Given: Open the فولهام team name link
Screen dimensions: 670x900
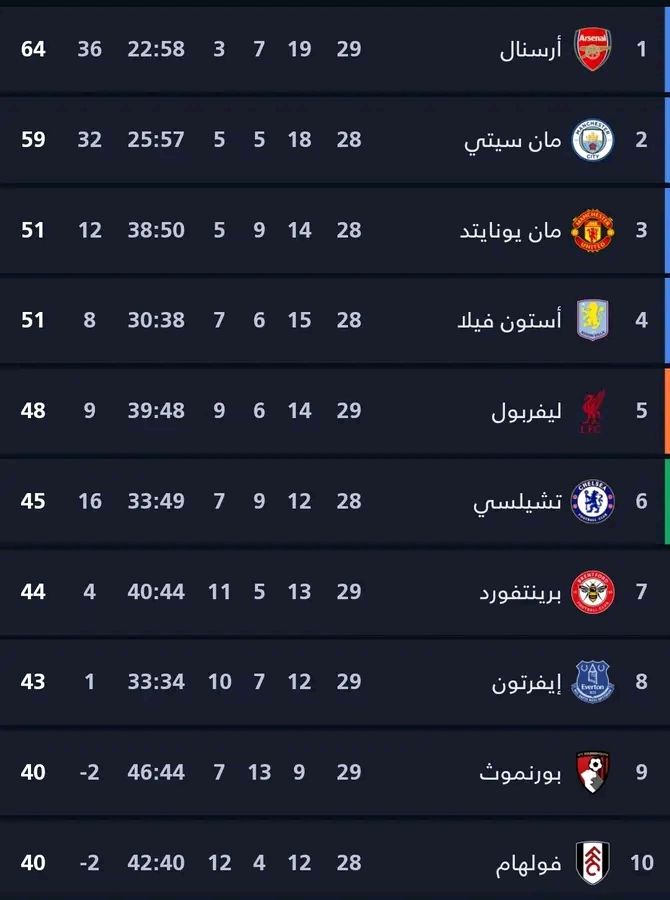Looking at the screenshot, I should point(528,863).
